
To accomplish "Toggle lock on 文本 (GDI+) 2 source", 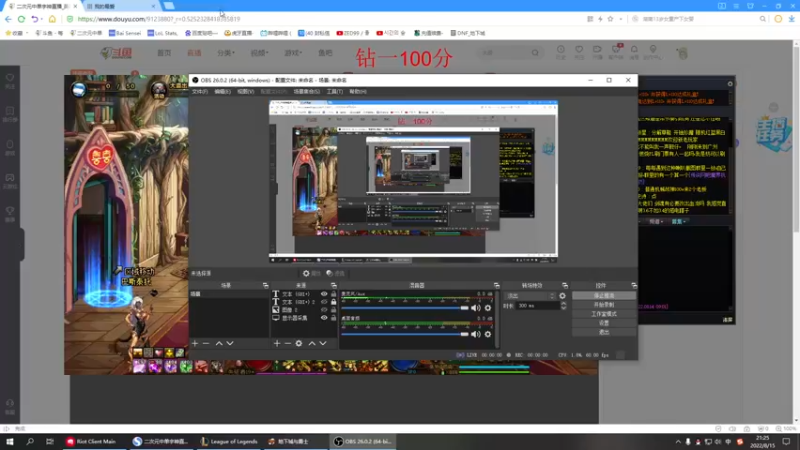I will [x=334, y=302].
